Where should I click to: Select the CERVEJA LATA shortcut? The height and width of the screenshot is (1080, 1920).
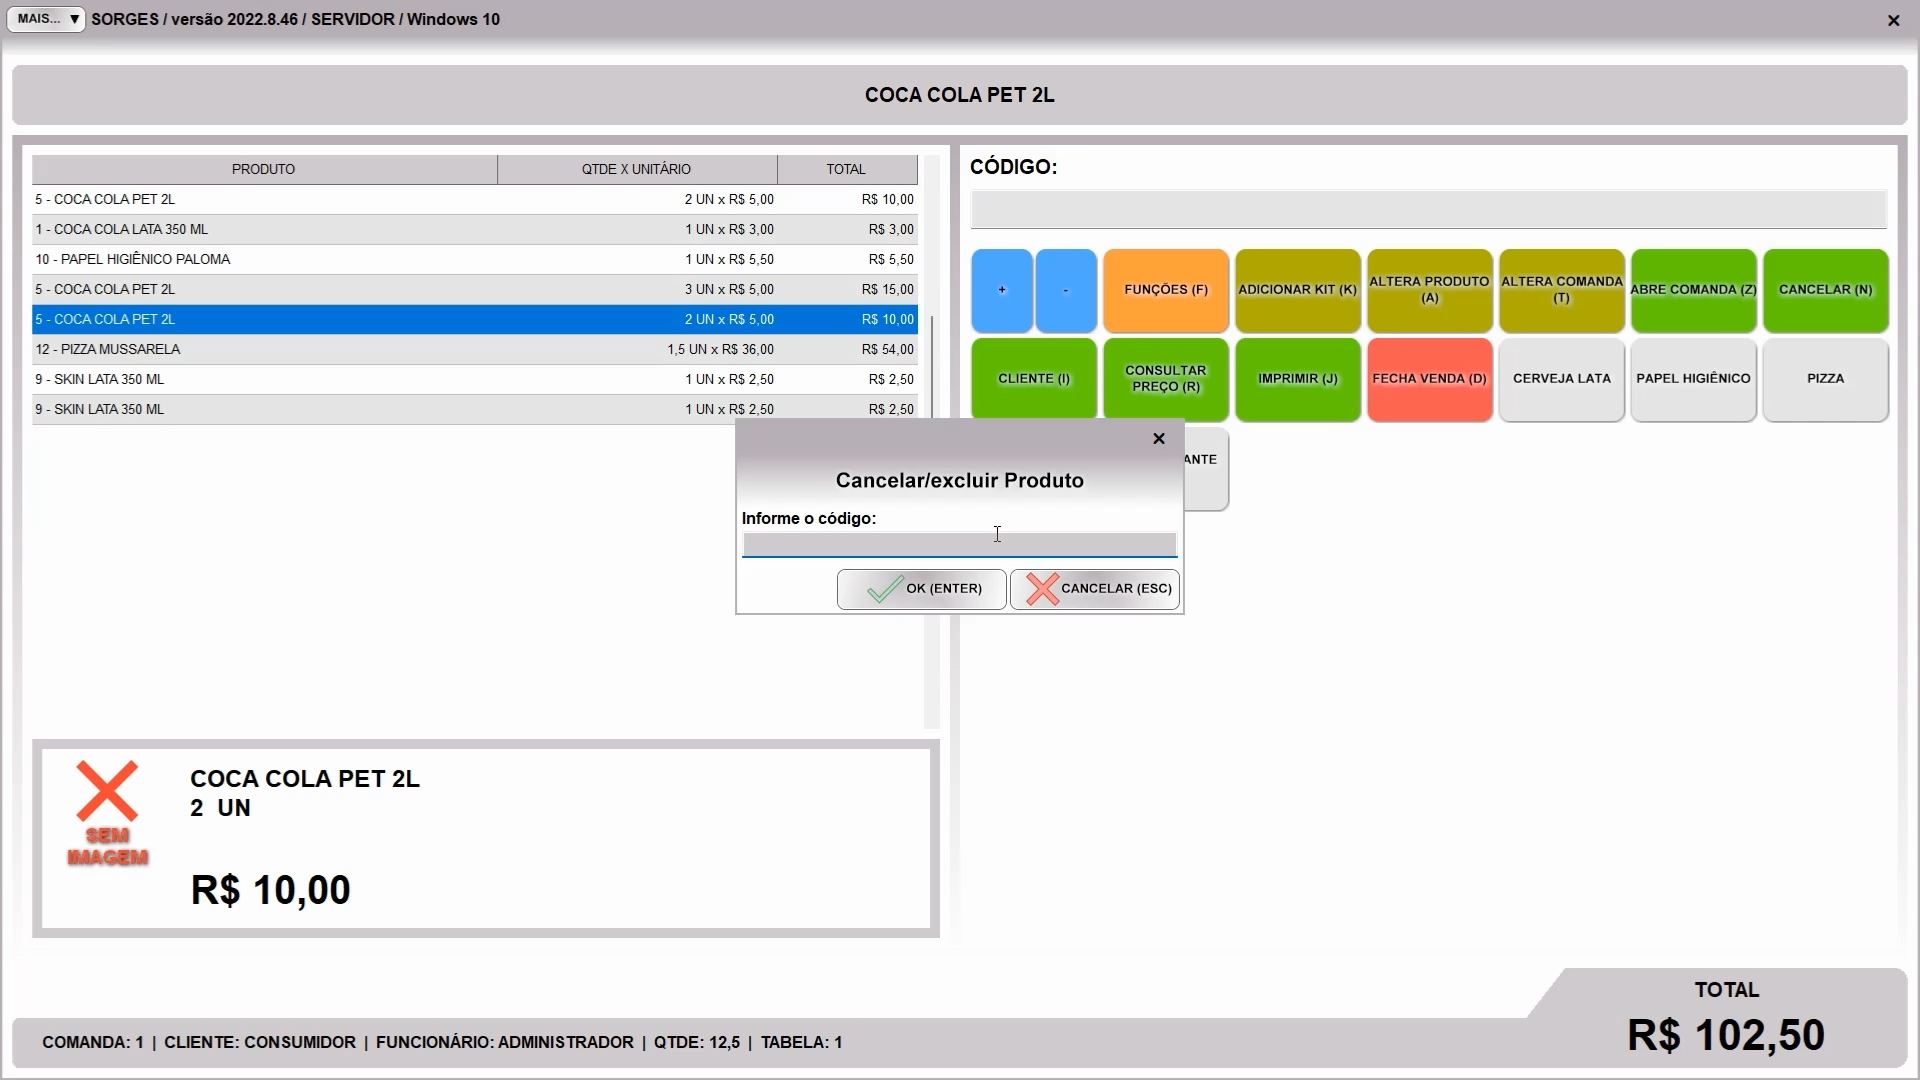tap(1561, 379)
